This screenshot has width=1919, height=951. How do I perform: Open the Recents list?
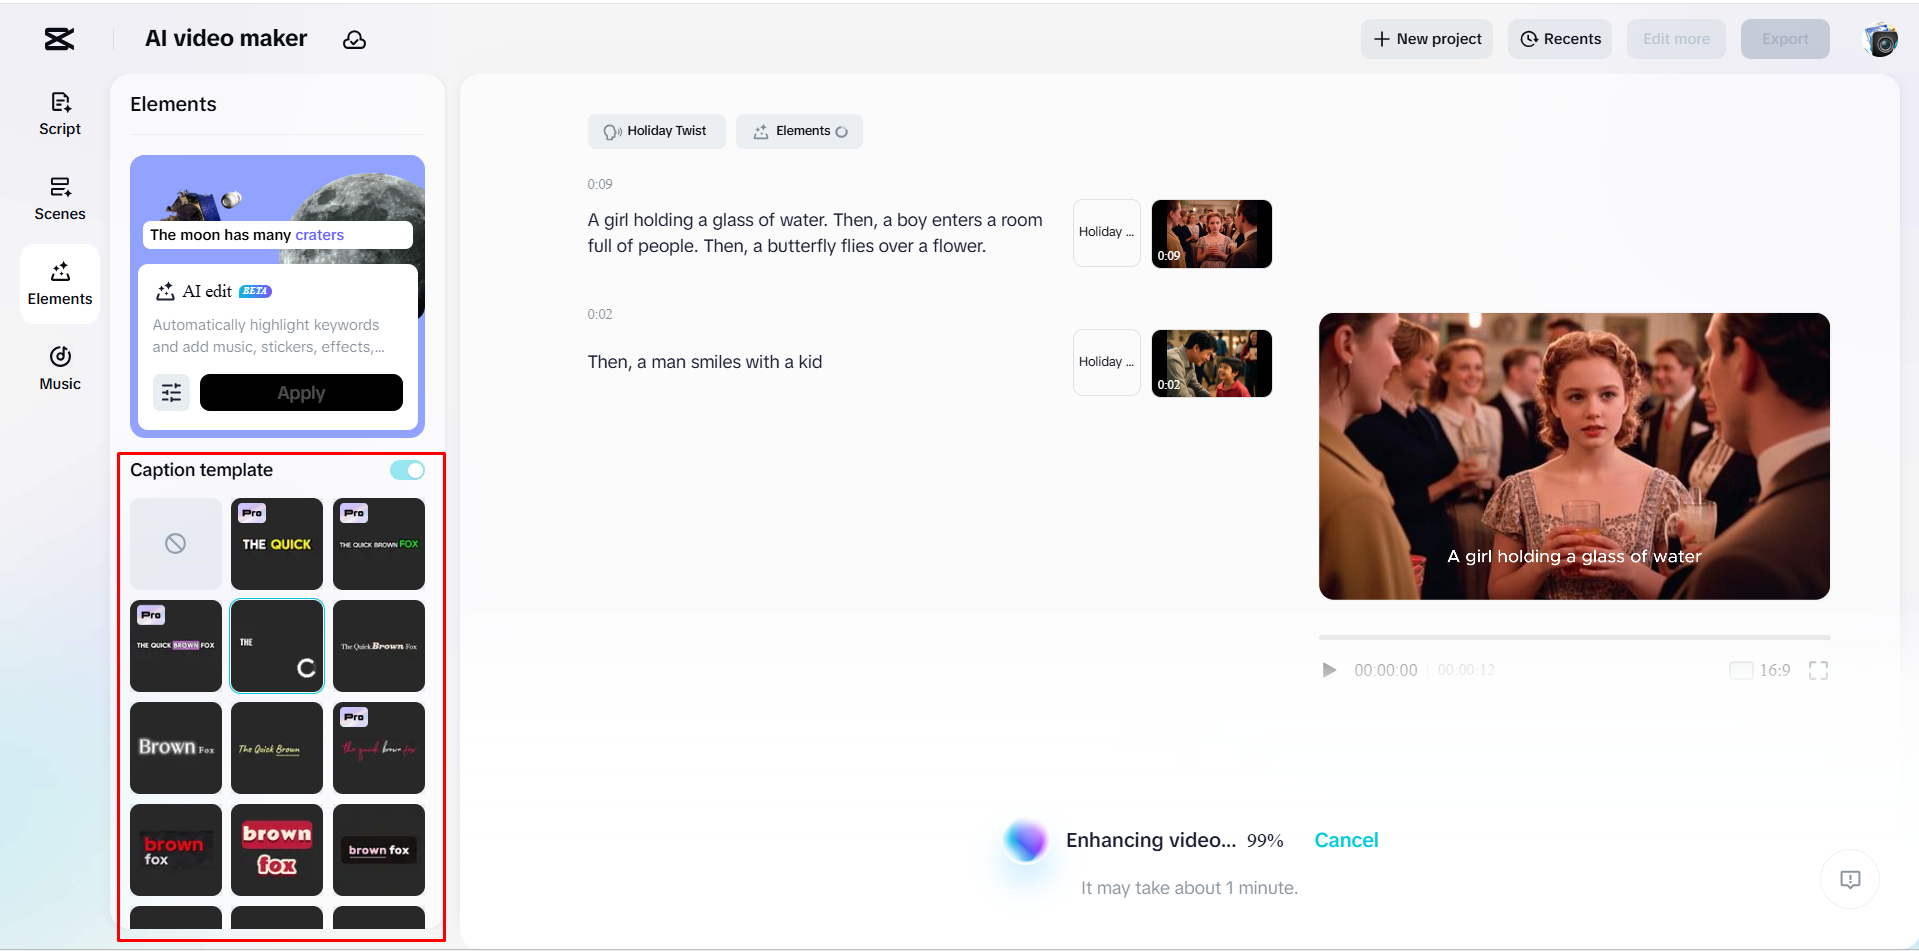pos(1560,39)
